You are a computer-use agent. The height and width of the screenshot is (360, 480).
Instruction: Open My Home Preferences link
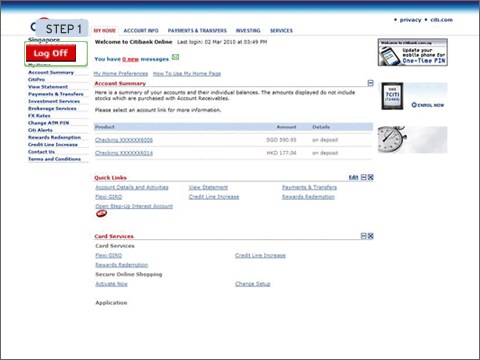[x=121, y=74]
